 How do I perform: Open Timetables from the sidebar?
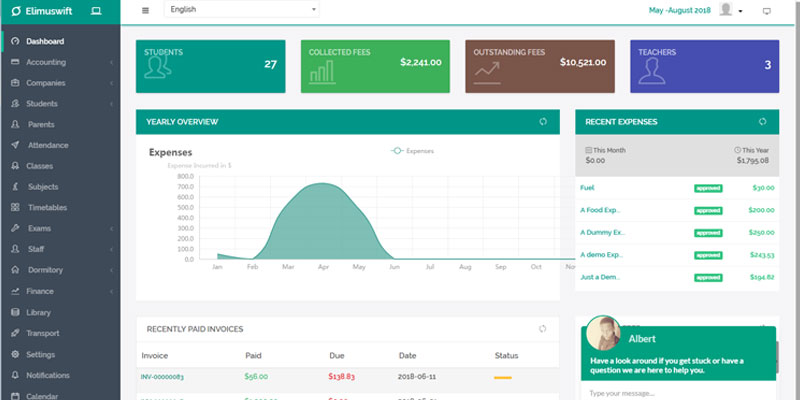pos(47,207)
